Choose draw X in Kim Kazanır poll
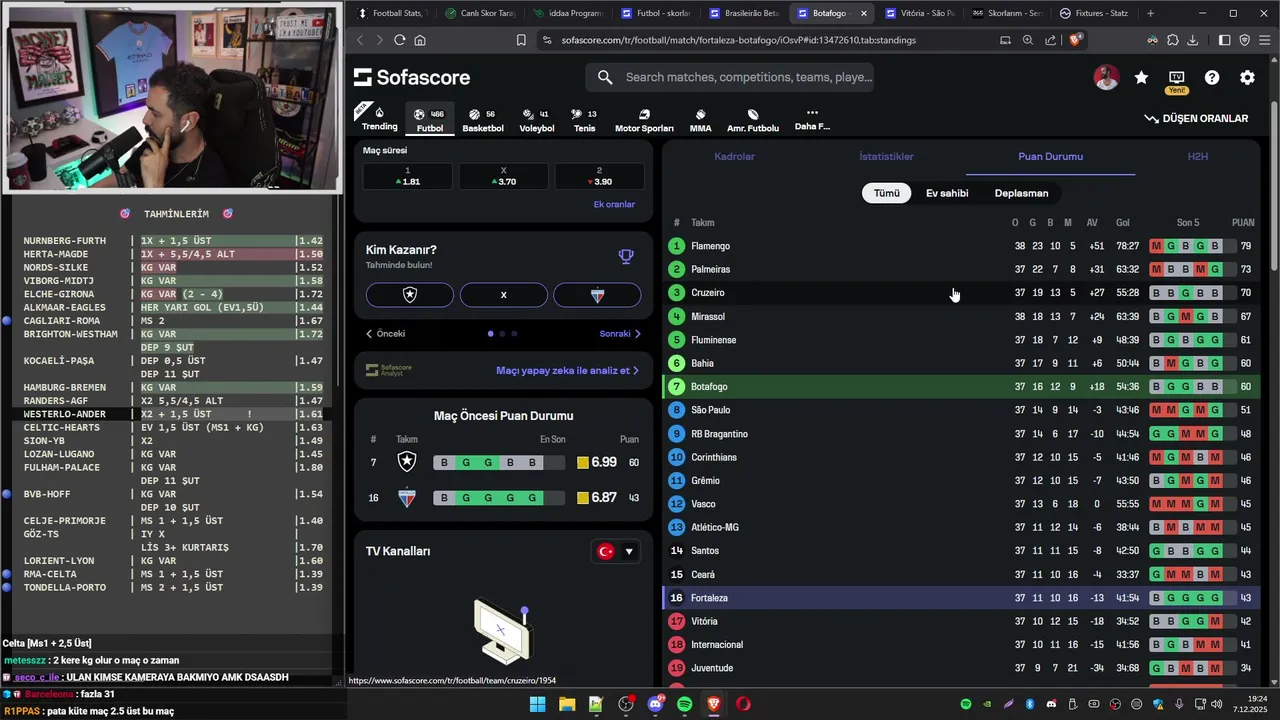Screen dimensions: 1280x720 coord(503,295)
